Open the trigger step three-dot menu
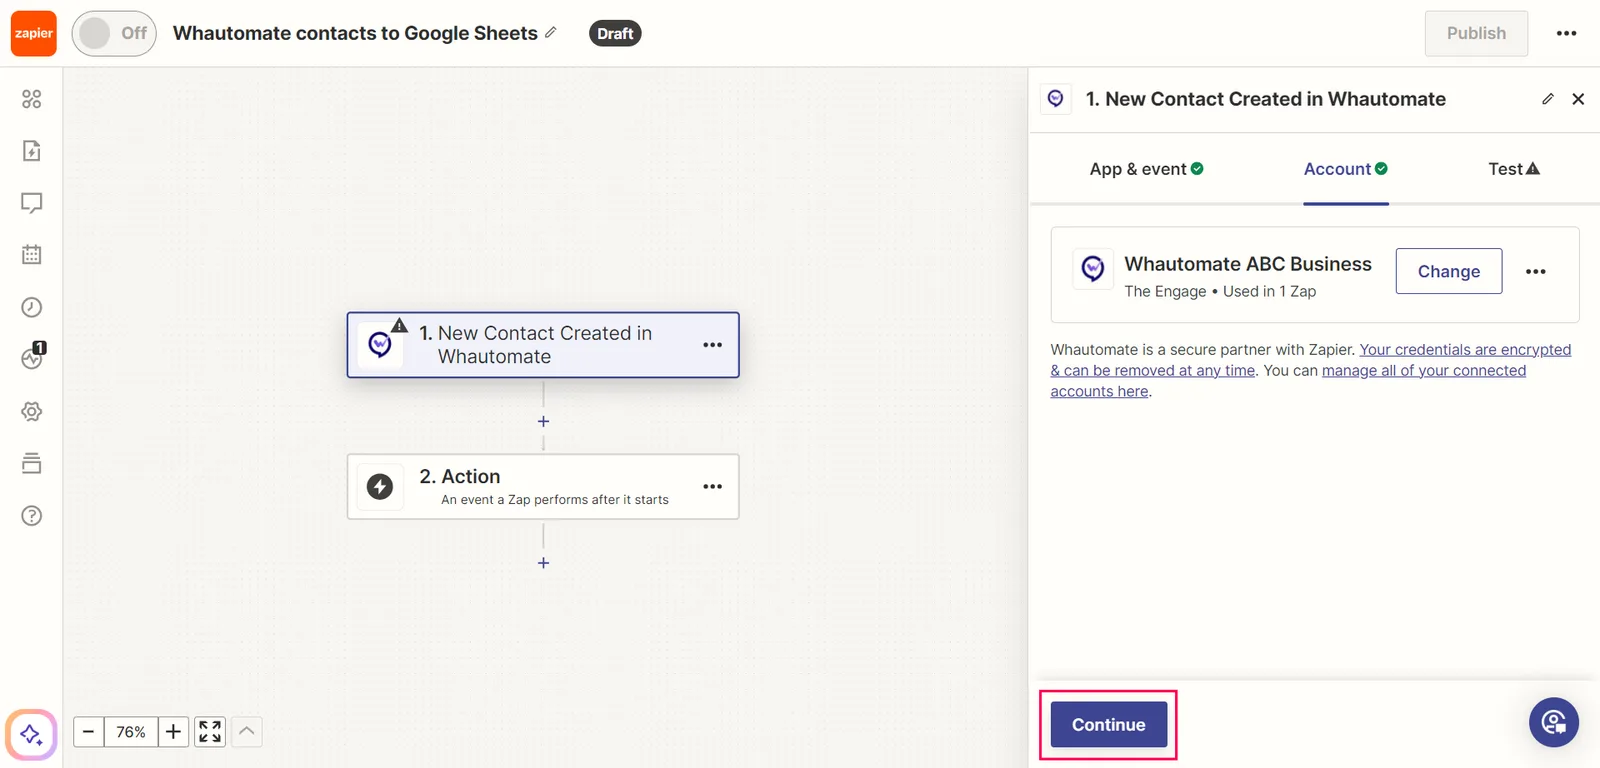The image size is (1600, 768). (712, 345)
